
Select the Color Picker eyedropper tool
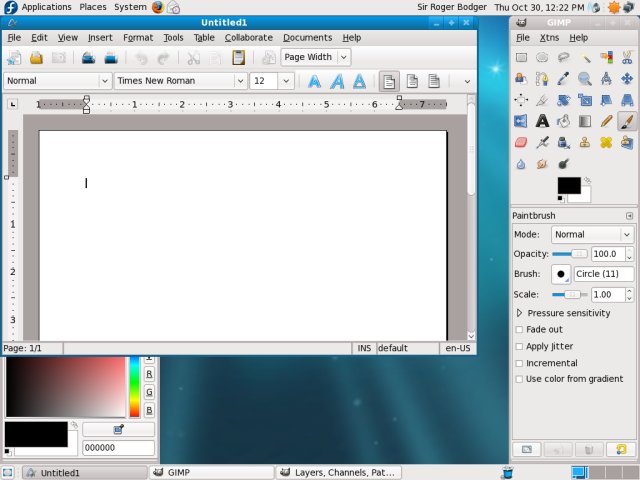click(564, 79)
